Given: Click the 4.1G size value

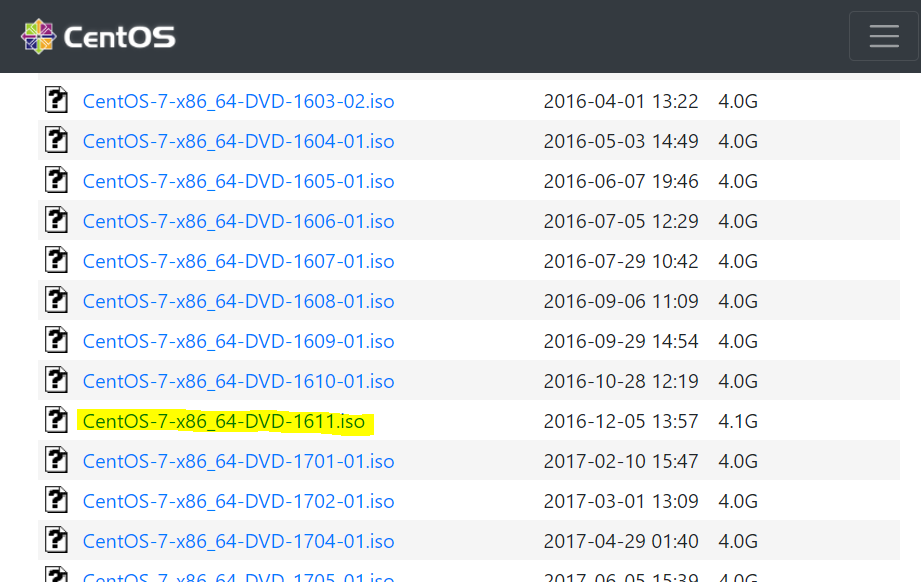Looking at the screenshot, I should (x=738, y=421).
